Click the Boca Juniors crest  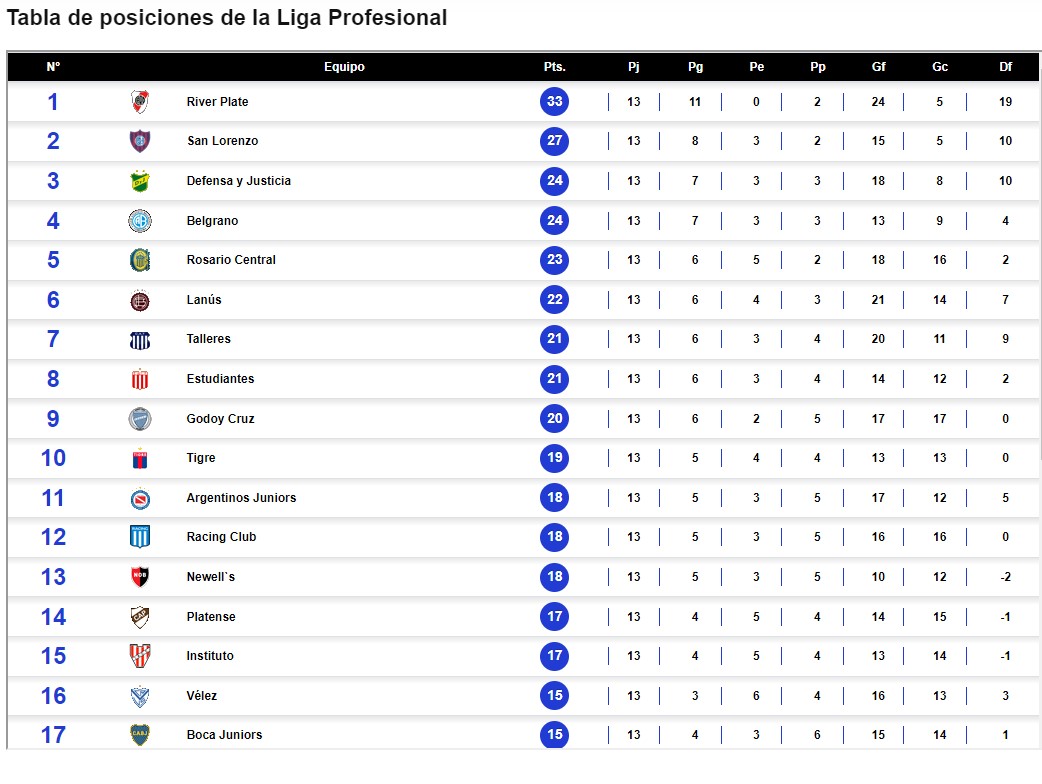tap(140, 735)
